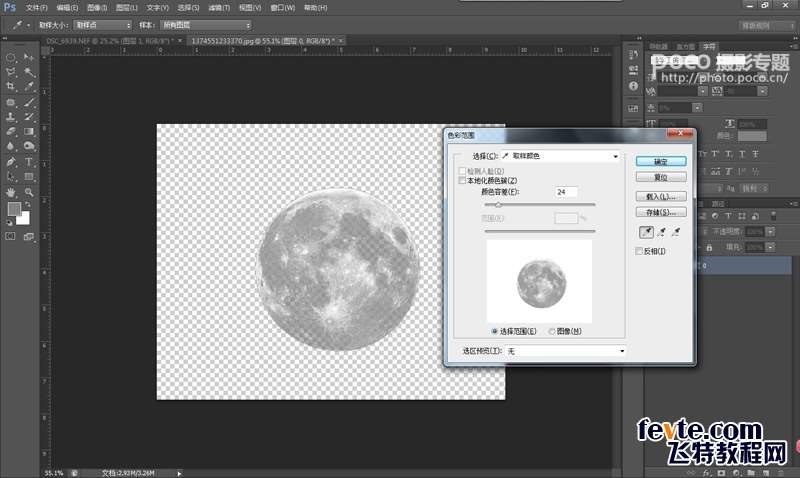Image resolution: width=800 pixels, height=478 pixels.
Task: Open the 文件(F) menu
Action: click(36, 8)
